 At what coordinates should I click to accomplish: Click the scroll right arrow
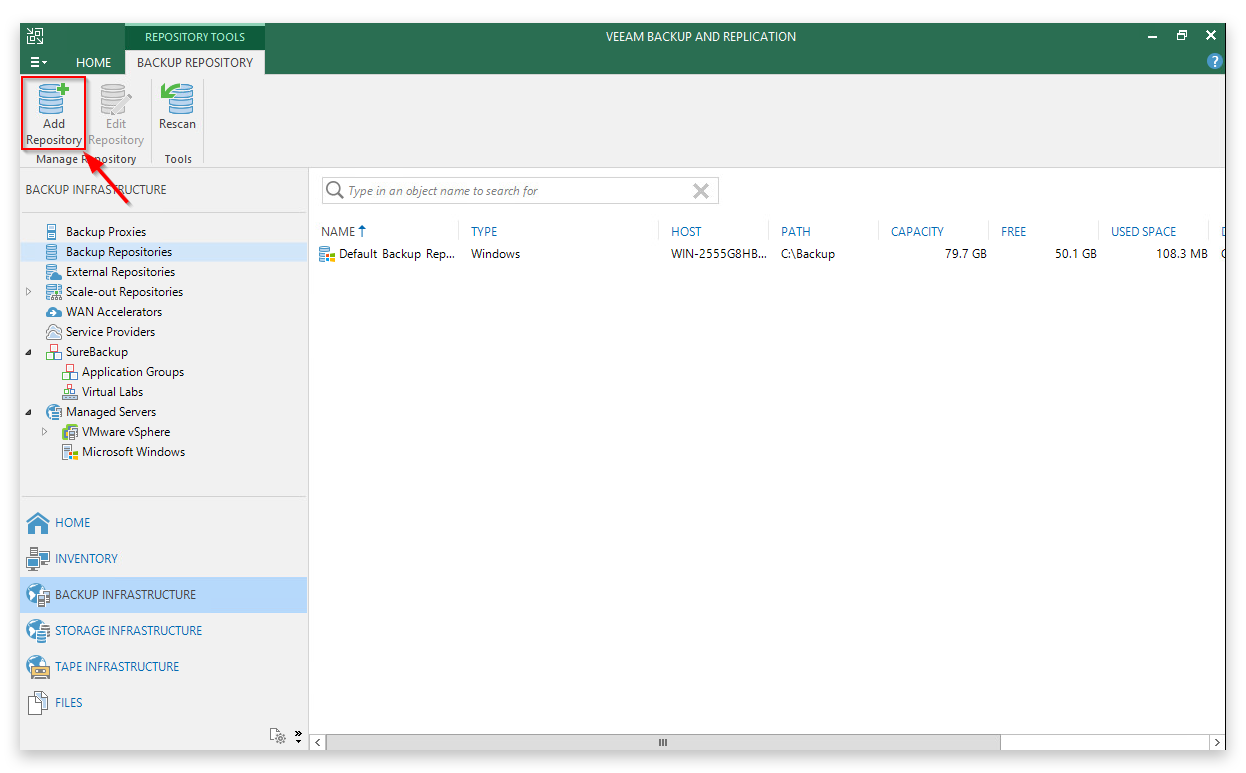point(1217,743)
